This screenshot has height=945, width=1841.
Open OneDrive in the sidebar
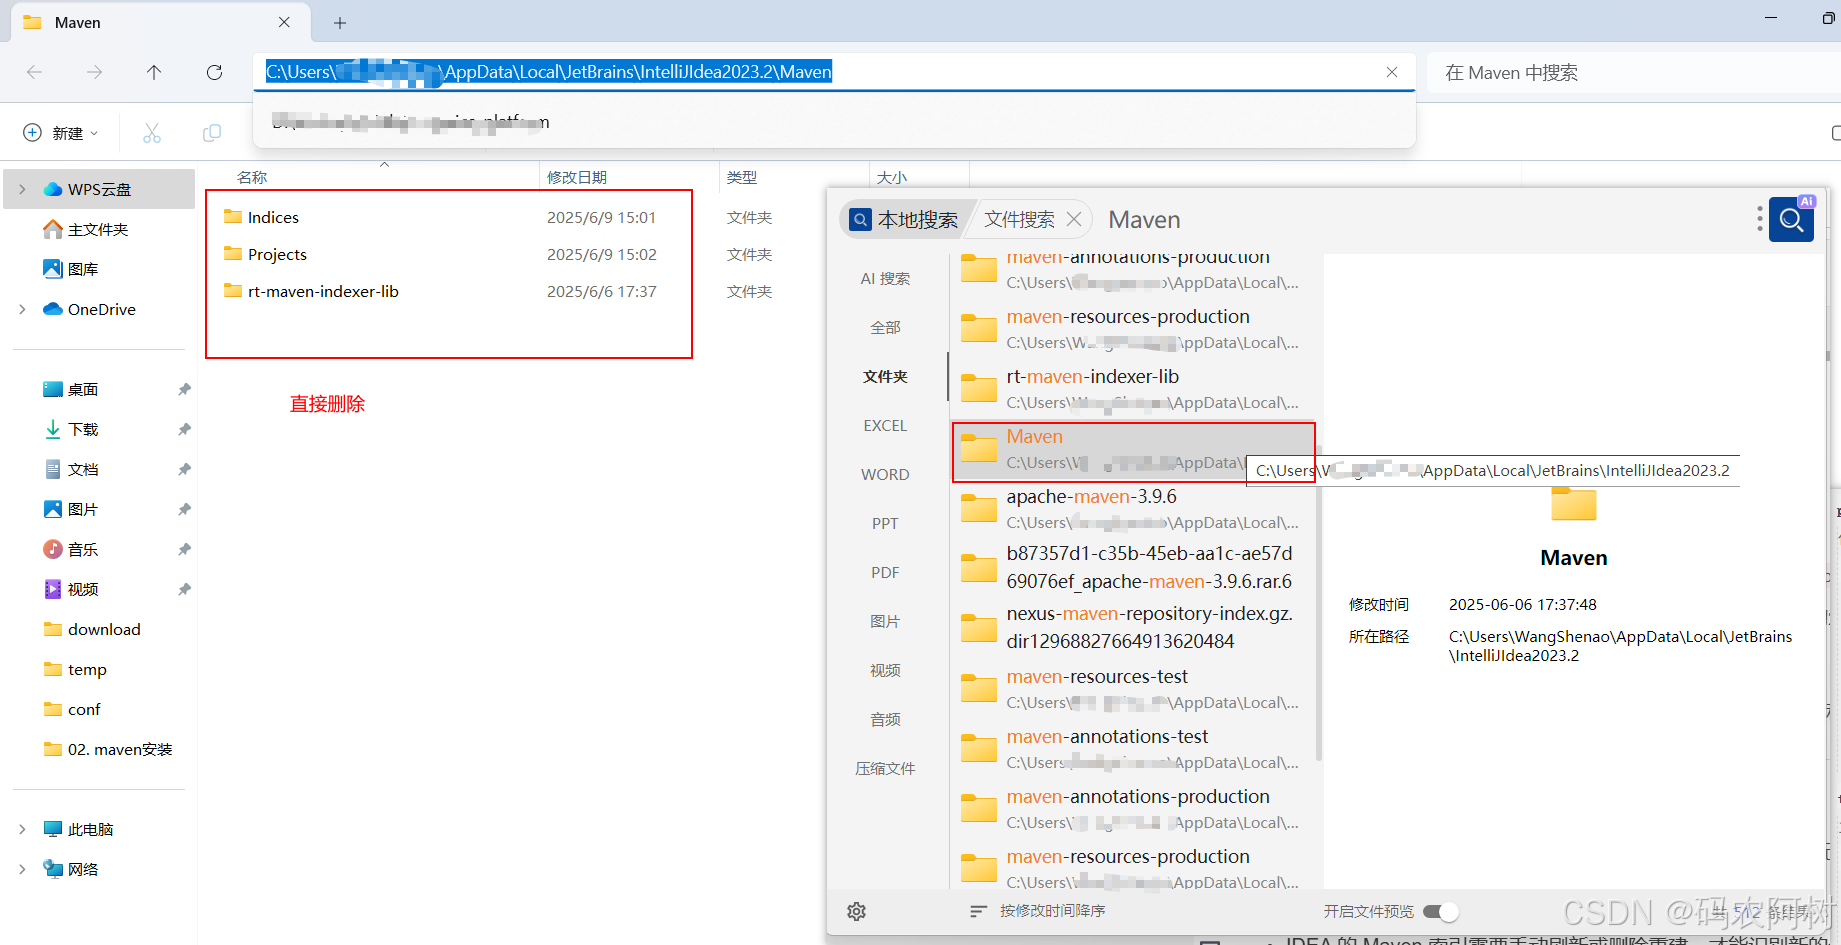pyautogui.click(x=101, y=309)
